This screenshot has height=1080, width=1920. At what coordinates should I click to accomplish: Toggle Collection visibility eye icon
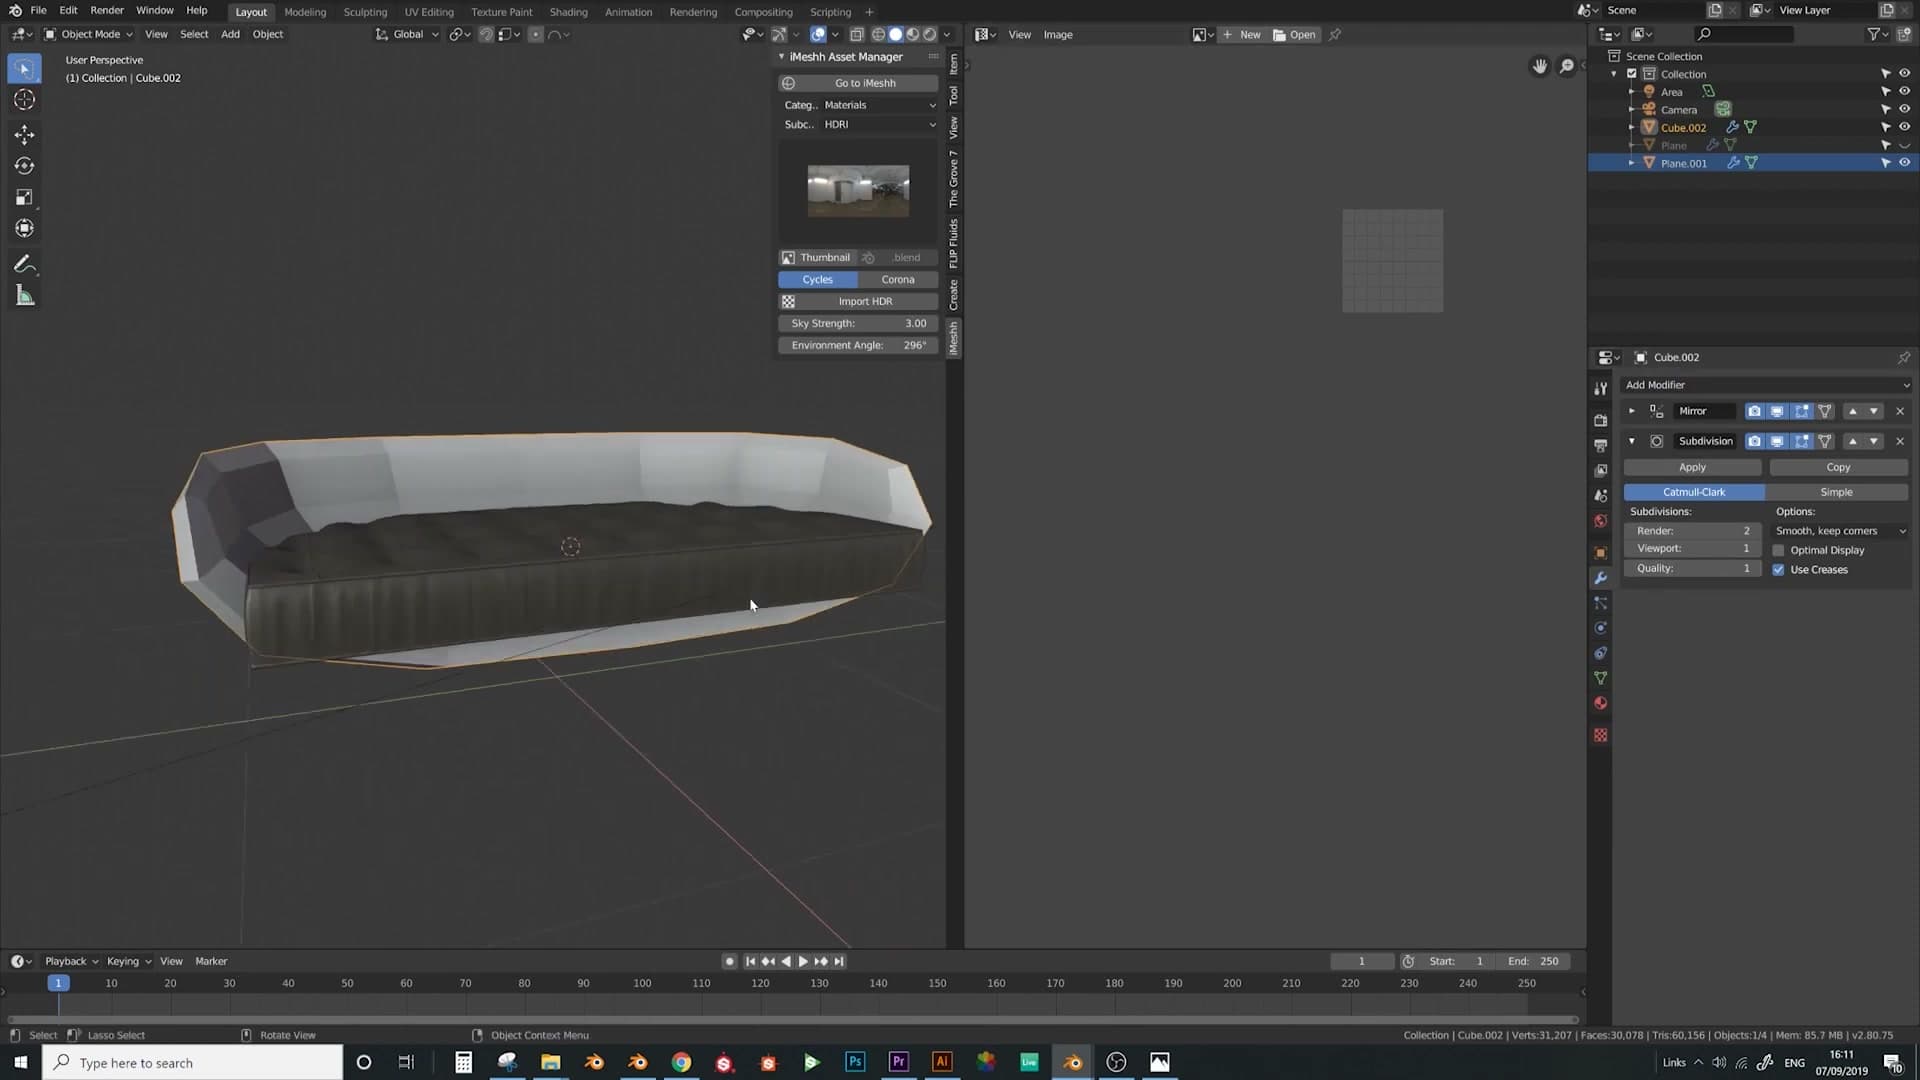(1904, 73)
